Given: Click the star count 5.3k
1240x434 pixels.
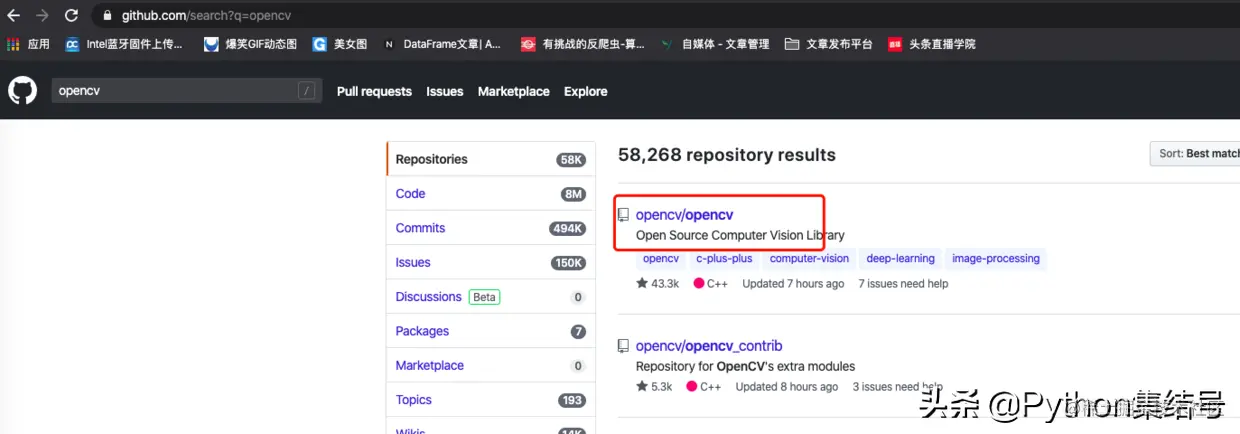Looking at the screenshot, I should point(654,387).
